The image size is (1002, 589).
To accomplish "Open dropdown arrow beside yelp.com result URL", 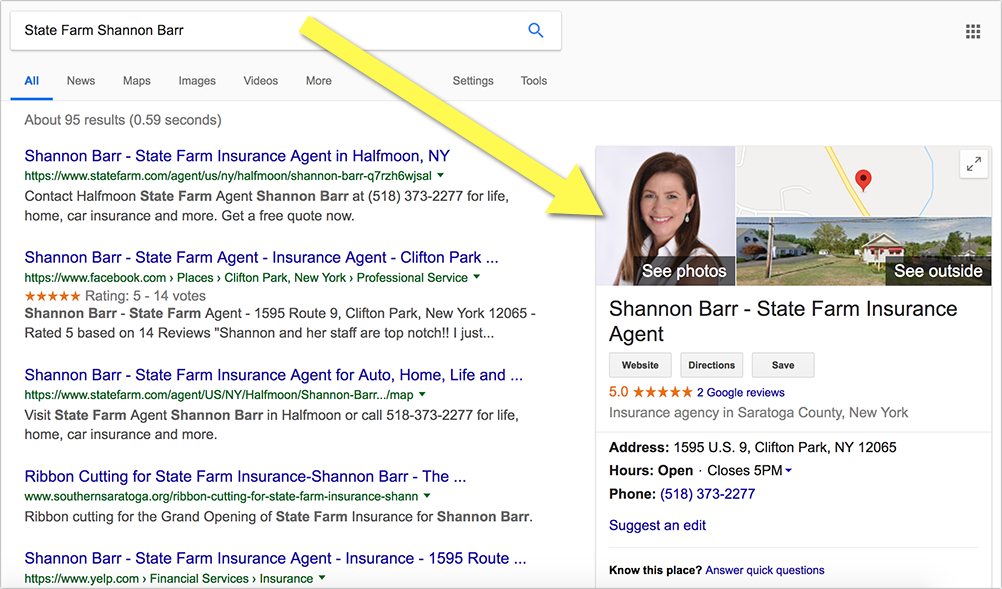I will [321, 578].
